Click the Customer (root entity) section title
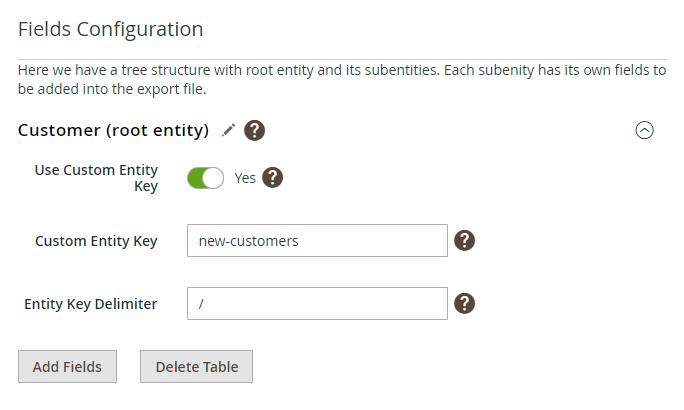684x410 pixels. 113,130
